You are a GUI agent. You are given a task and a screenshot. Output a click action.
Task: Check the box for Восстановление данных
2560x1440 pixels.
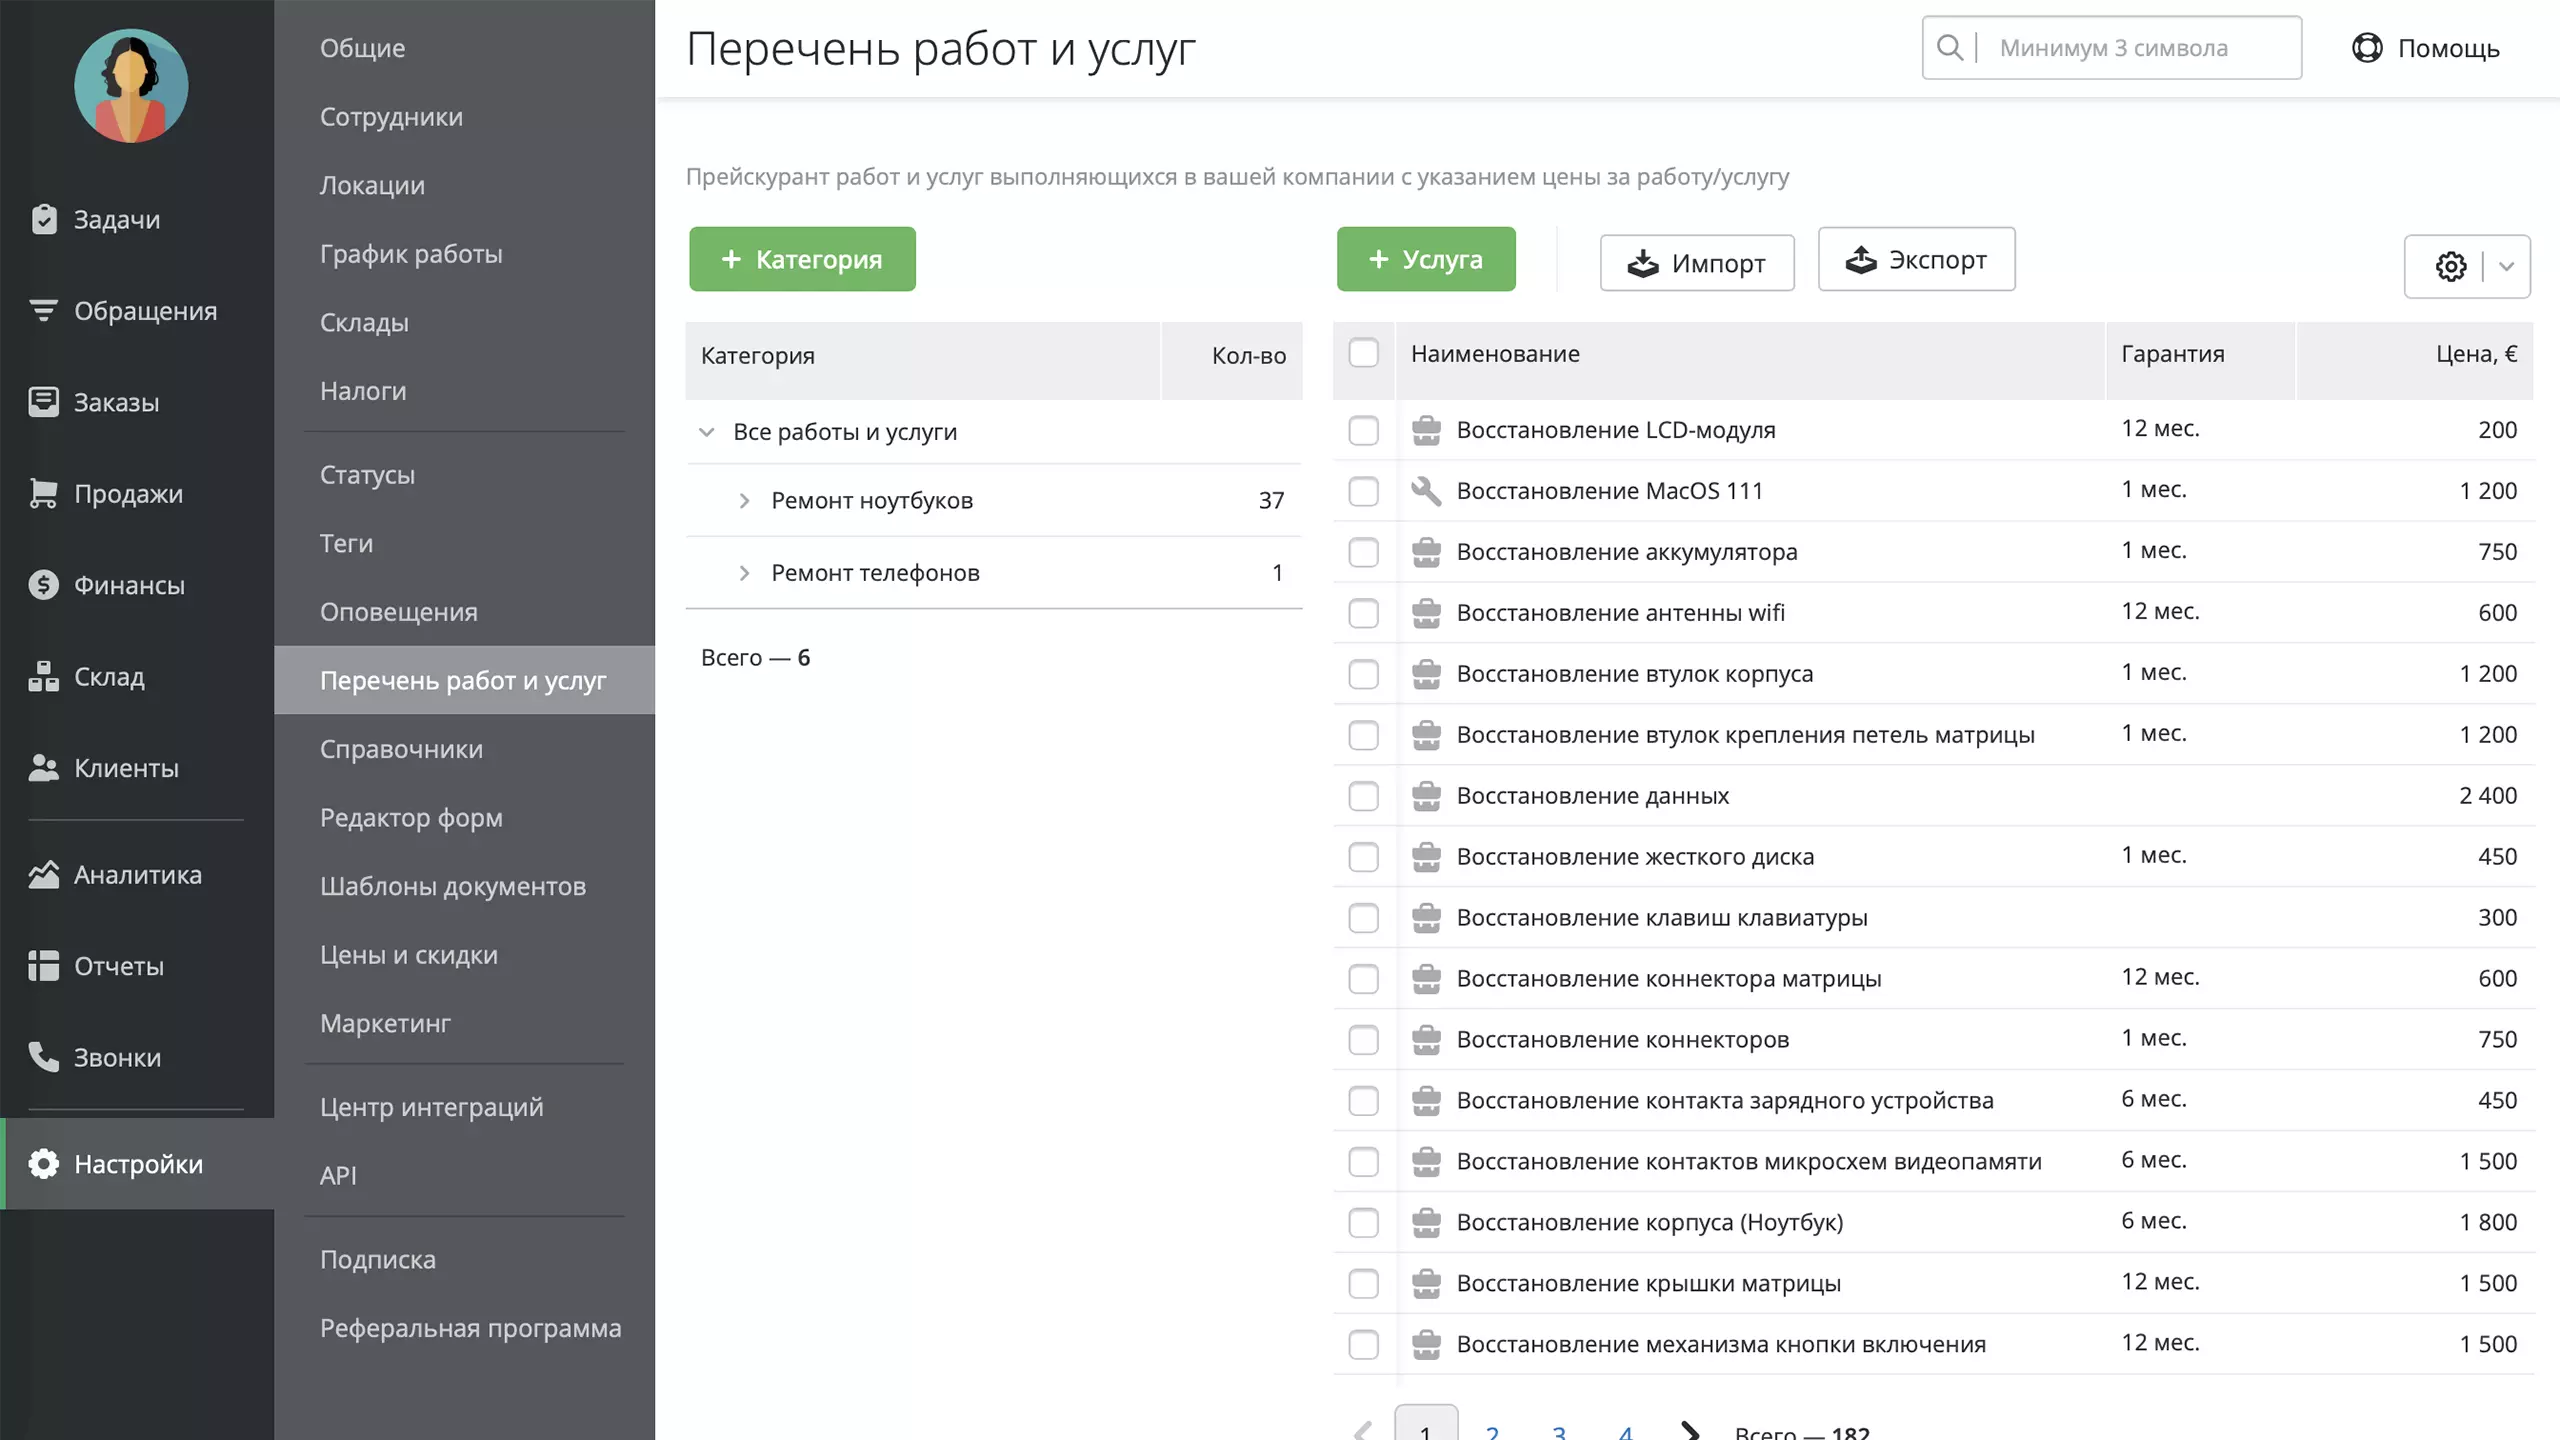point(1364,796)
